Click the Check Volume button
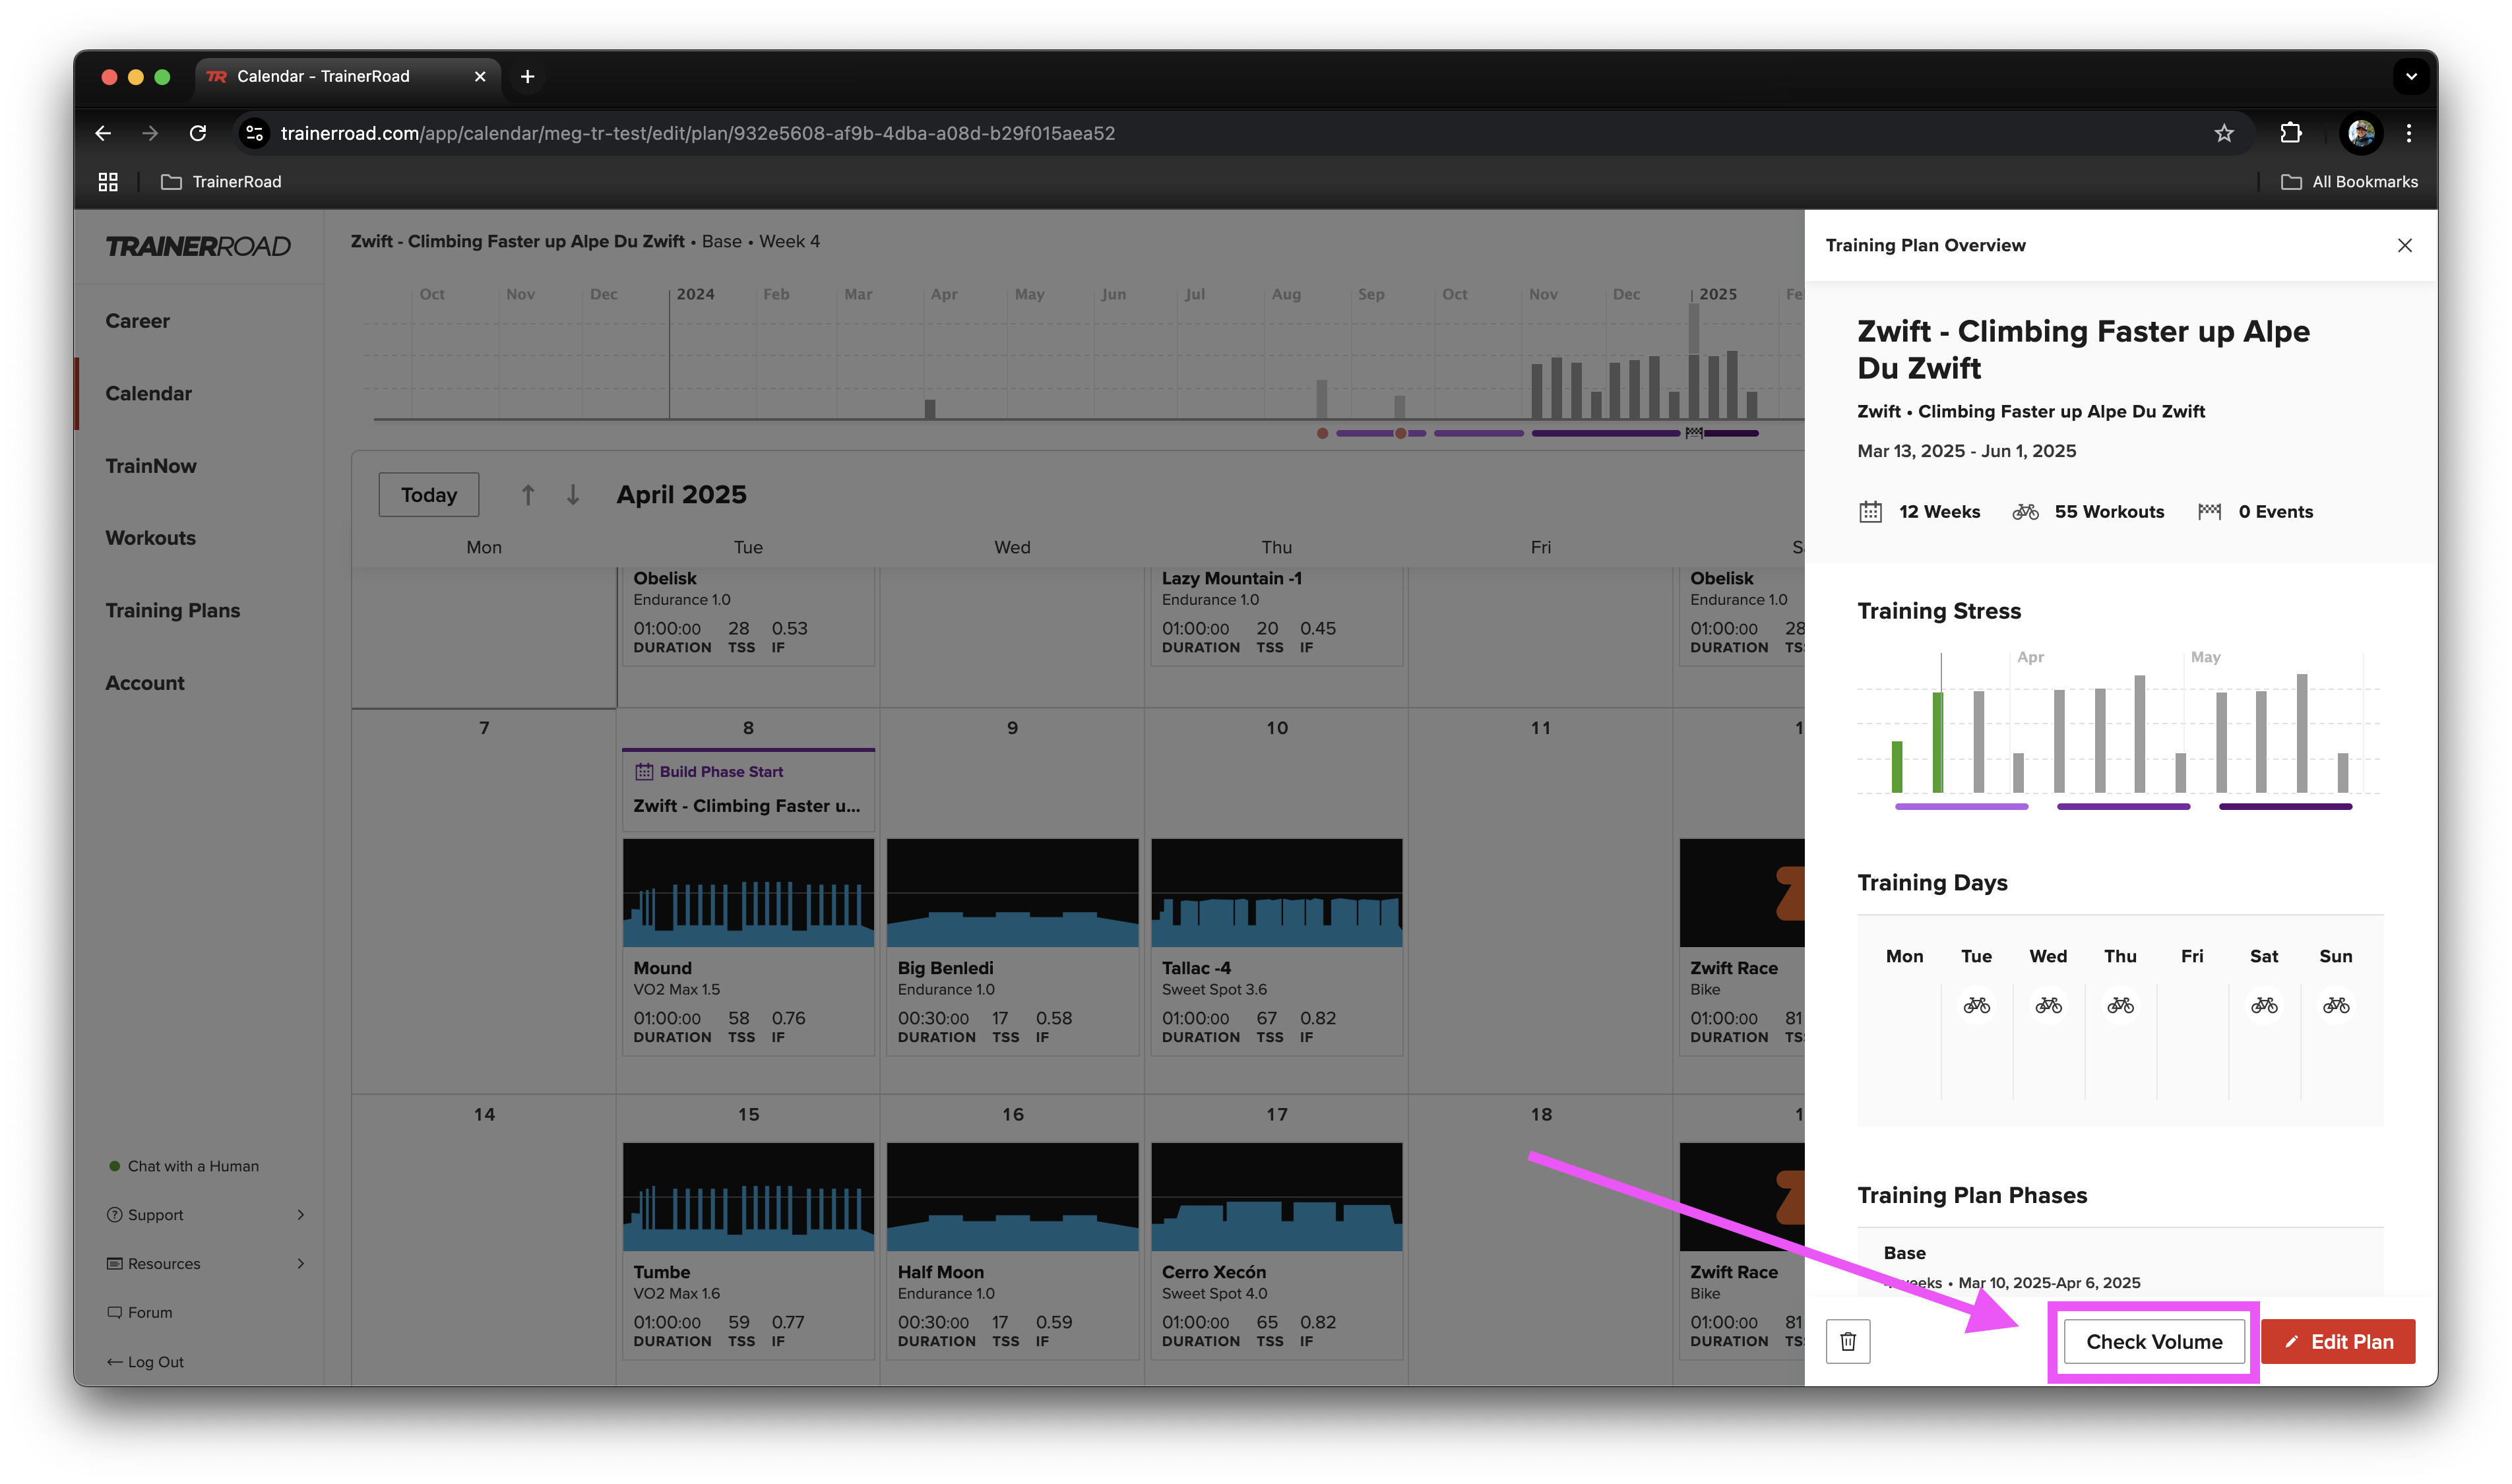 click(2154, 1341)
